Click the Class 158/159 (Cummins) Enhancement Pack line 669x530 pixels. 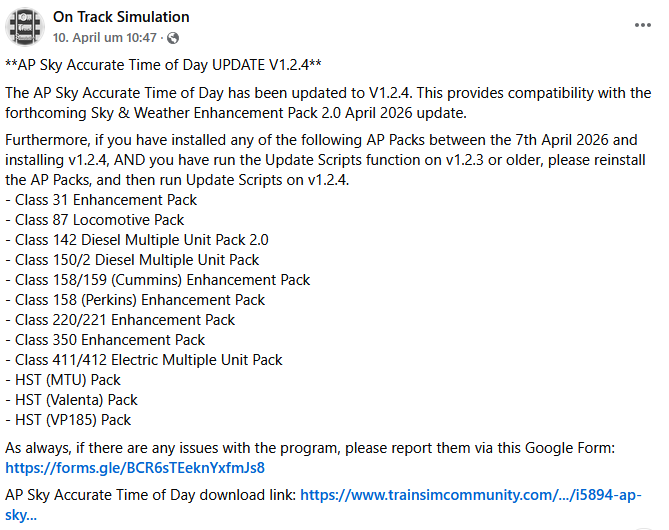point(158,280)
